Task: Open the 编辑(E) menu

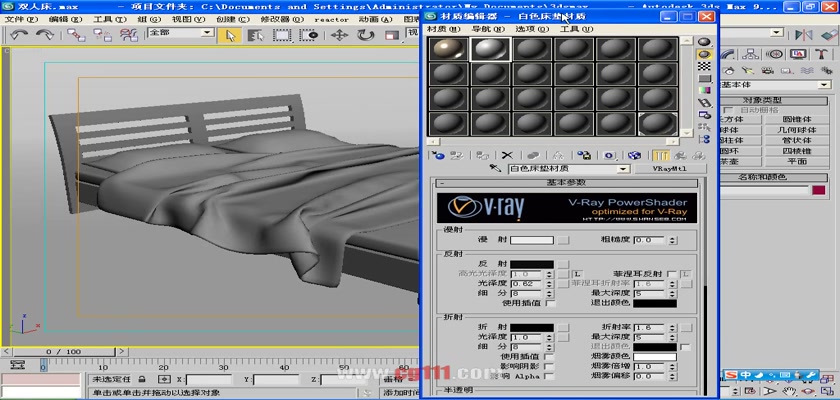Action: coord(65,19)
